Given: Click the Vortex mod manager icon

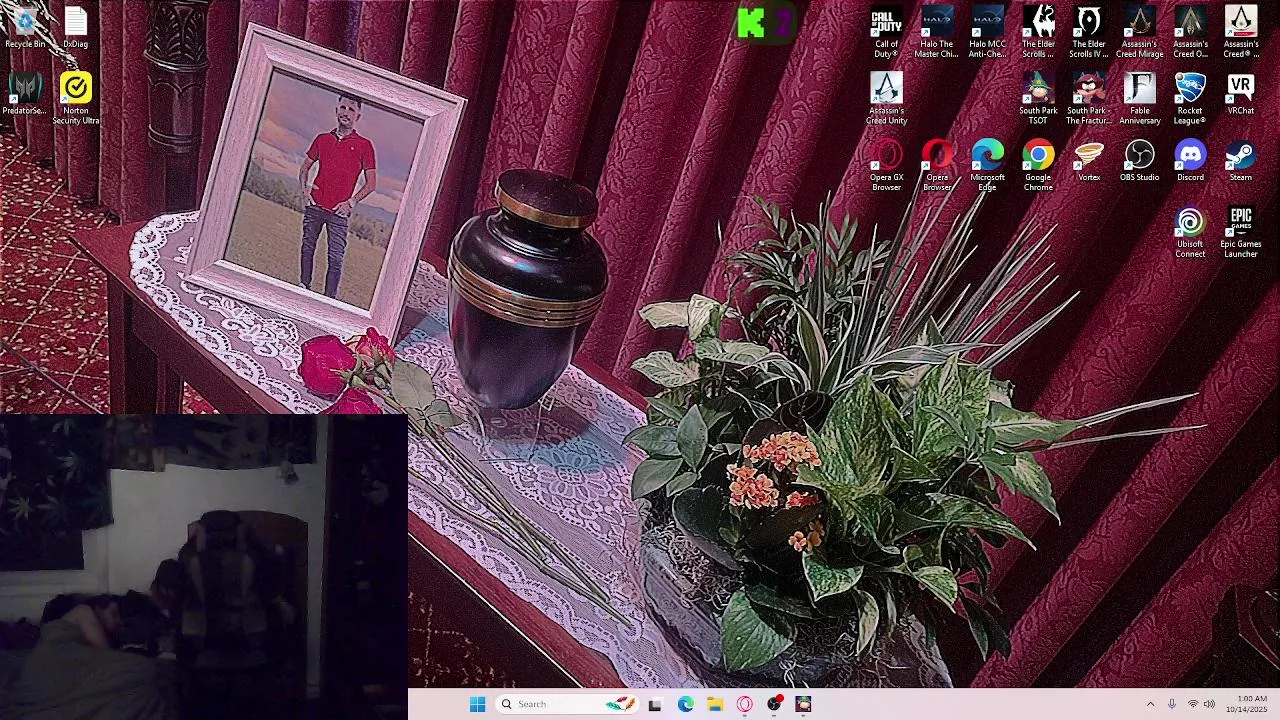Looking at the screenshot, I should point(1089,162).
